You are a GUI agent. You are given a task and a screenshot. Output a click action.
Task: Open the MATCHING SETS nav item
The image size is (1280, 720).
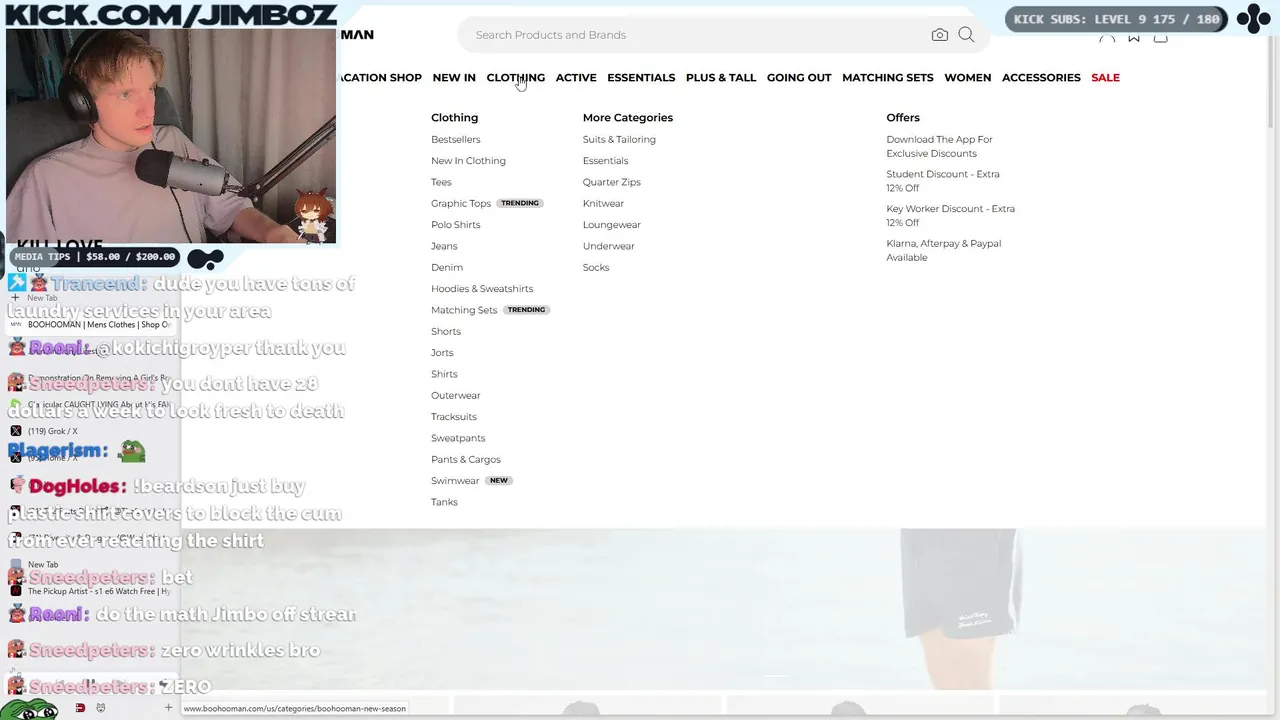click(888, 77)
